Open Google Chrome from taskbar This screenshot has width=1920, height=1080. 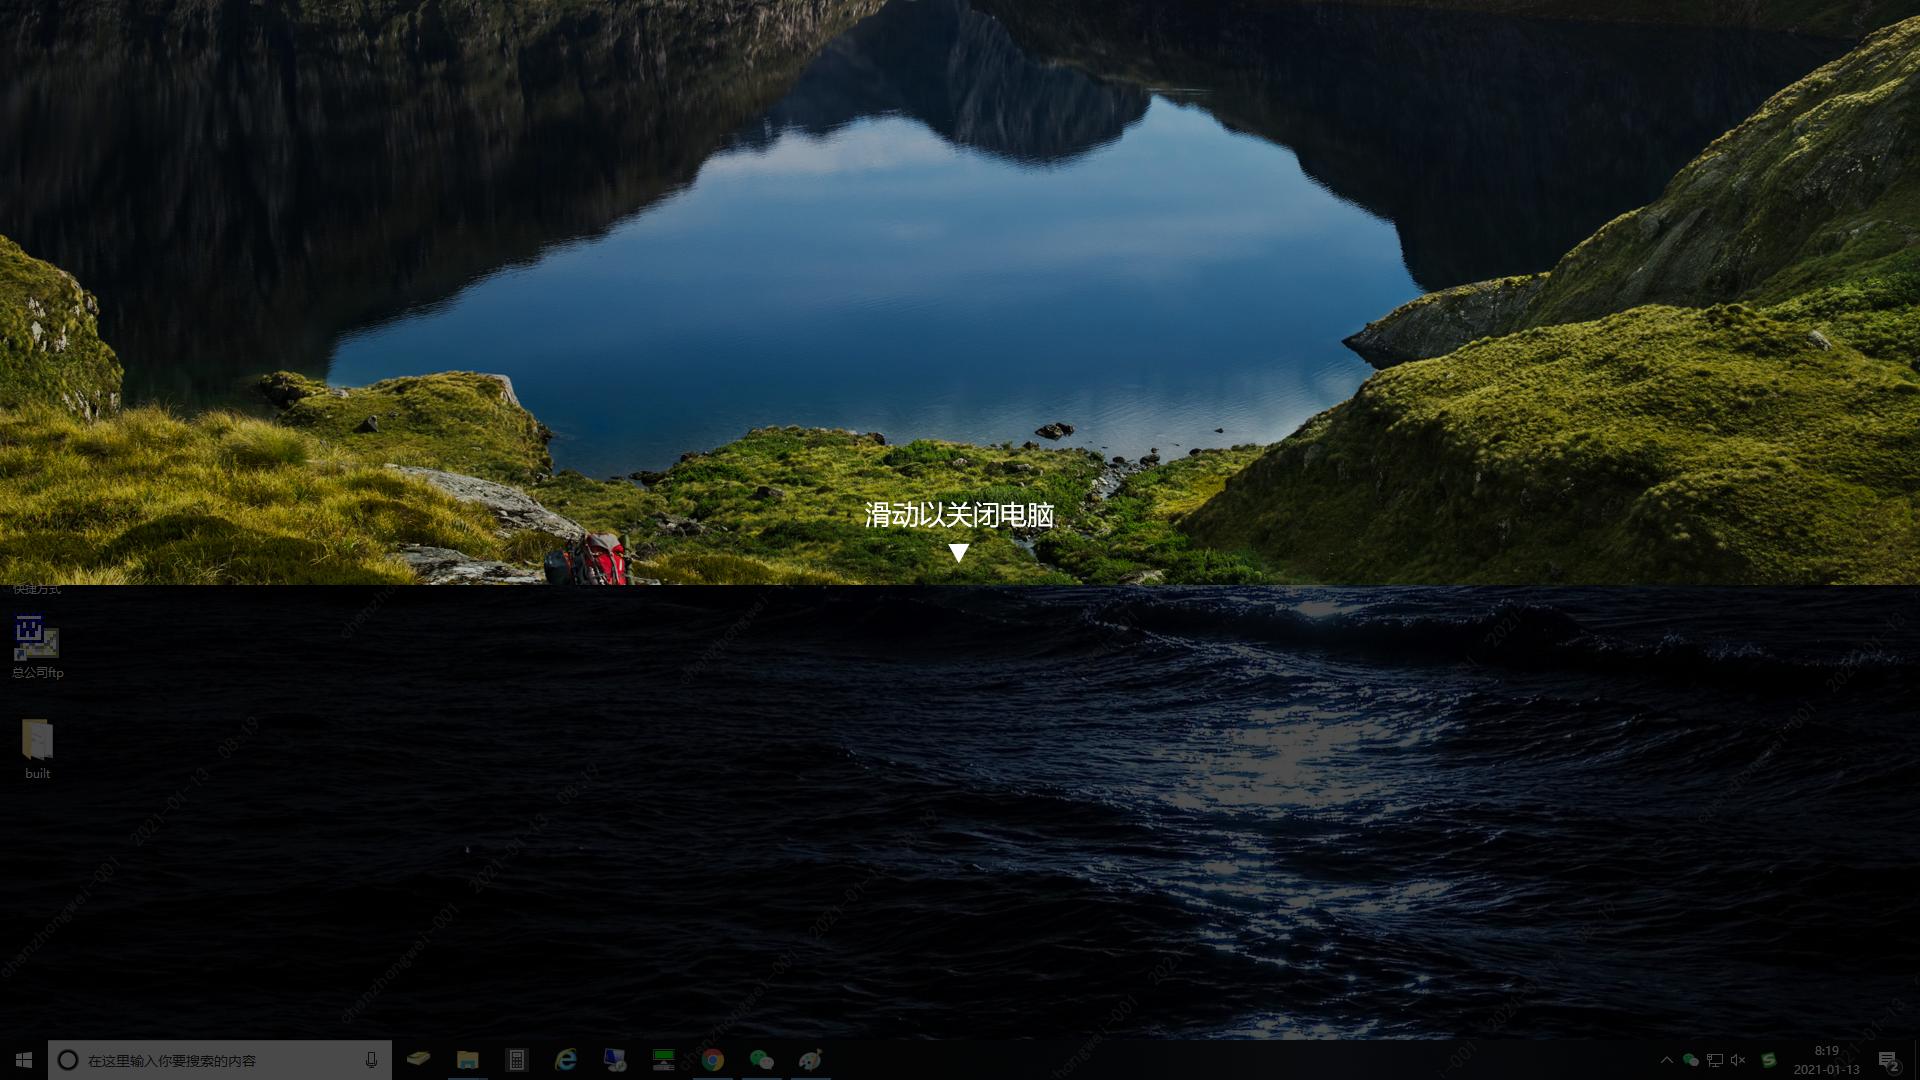click(x=712, y=1060)
